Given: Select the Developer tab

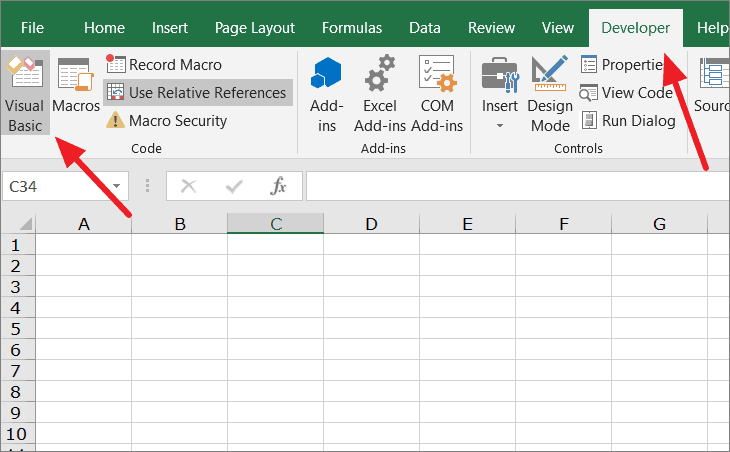Looking at the screenshot, I should [635, 28].
